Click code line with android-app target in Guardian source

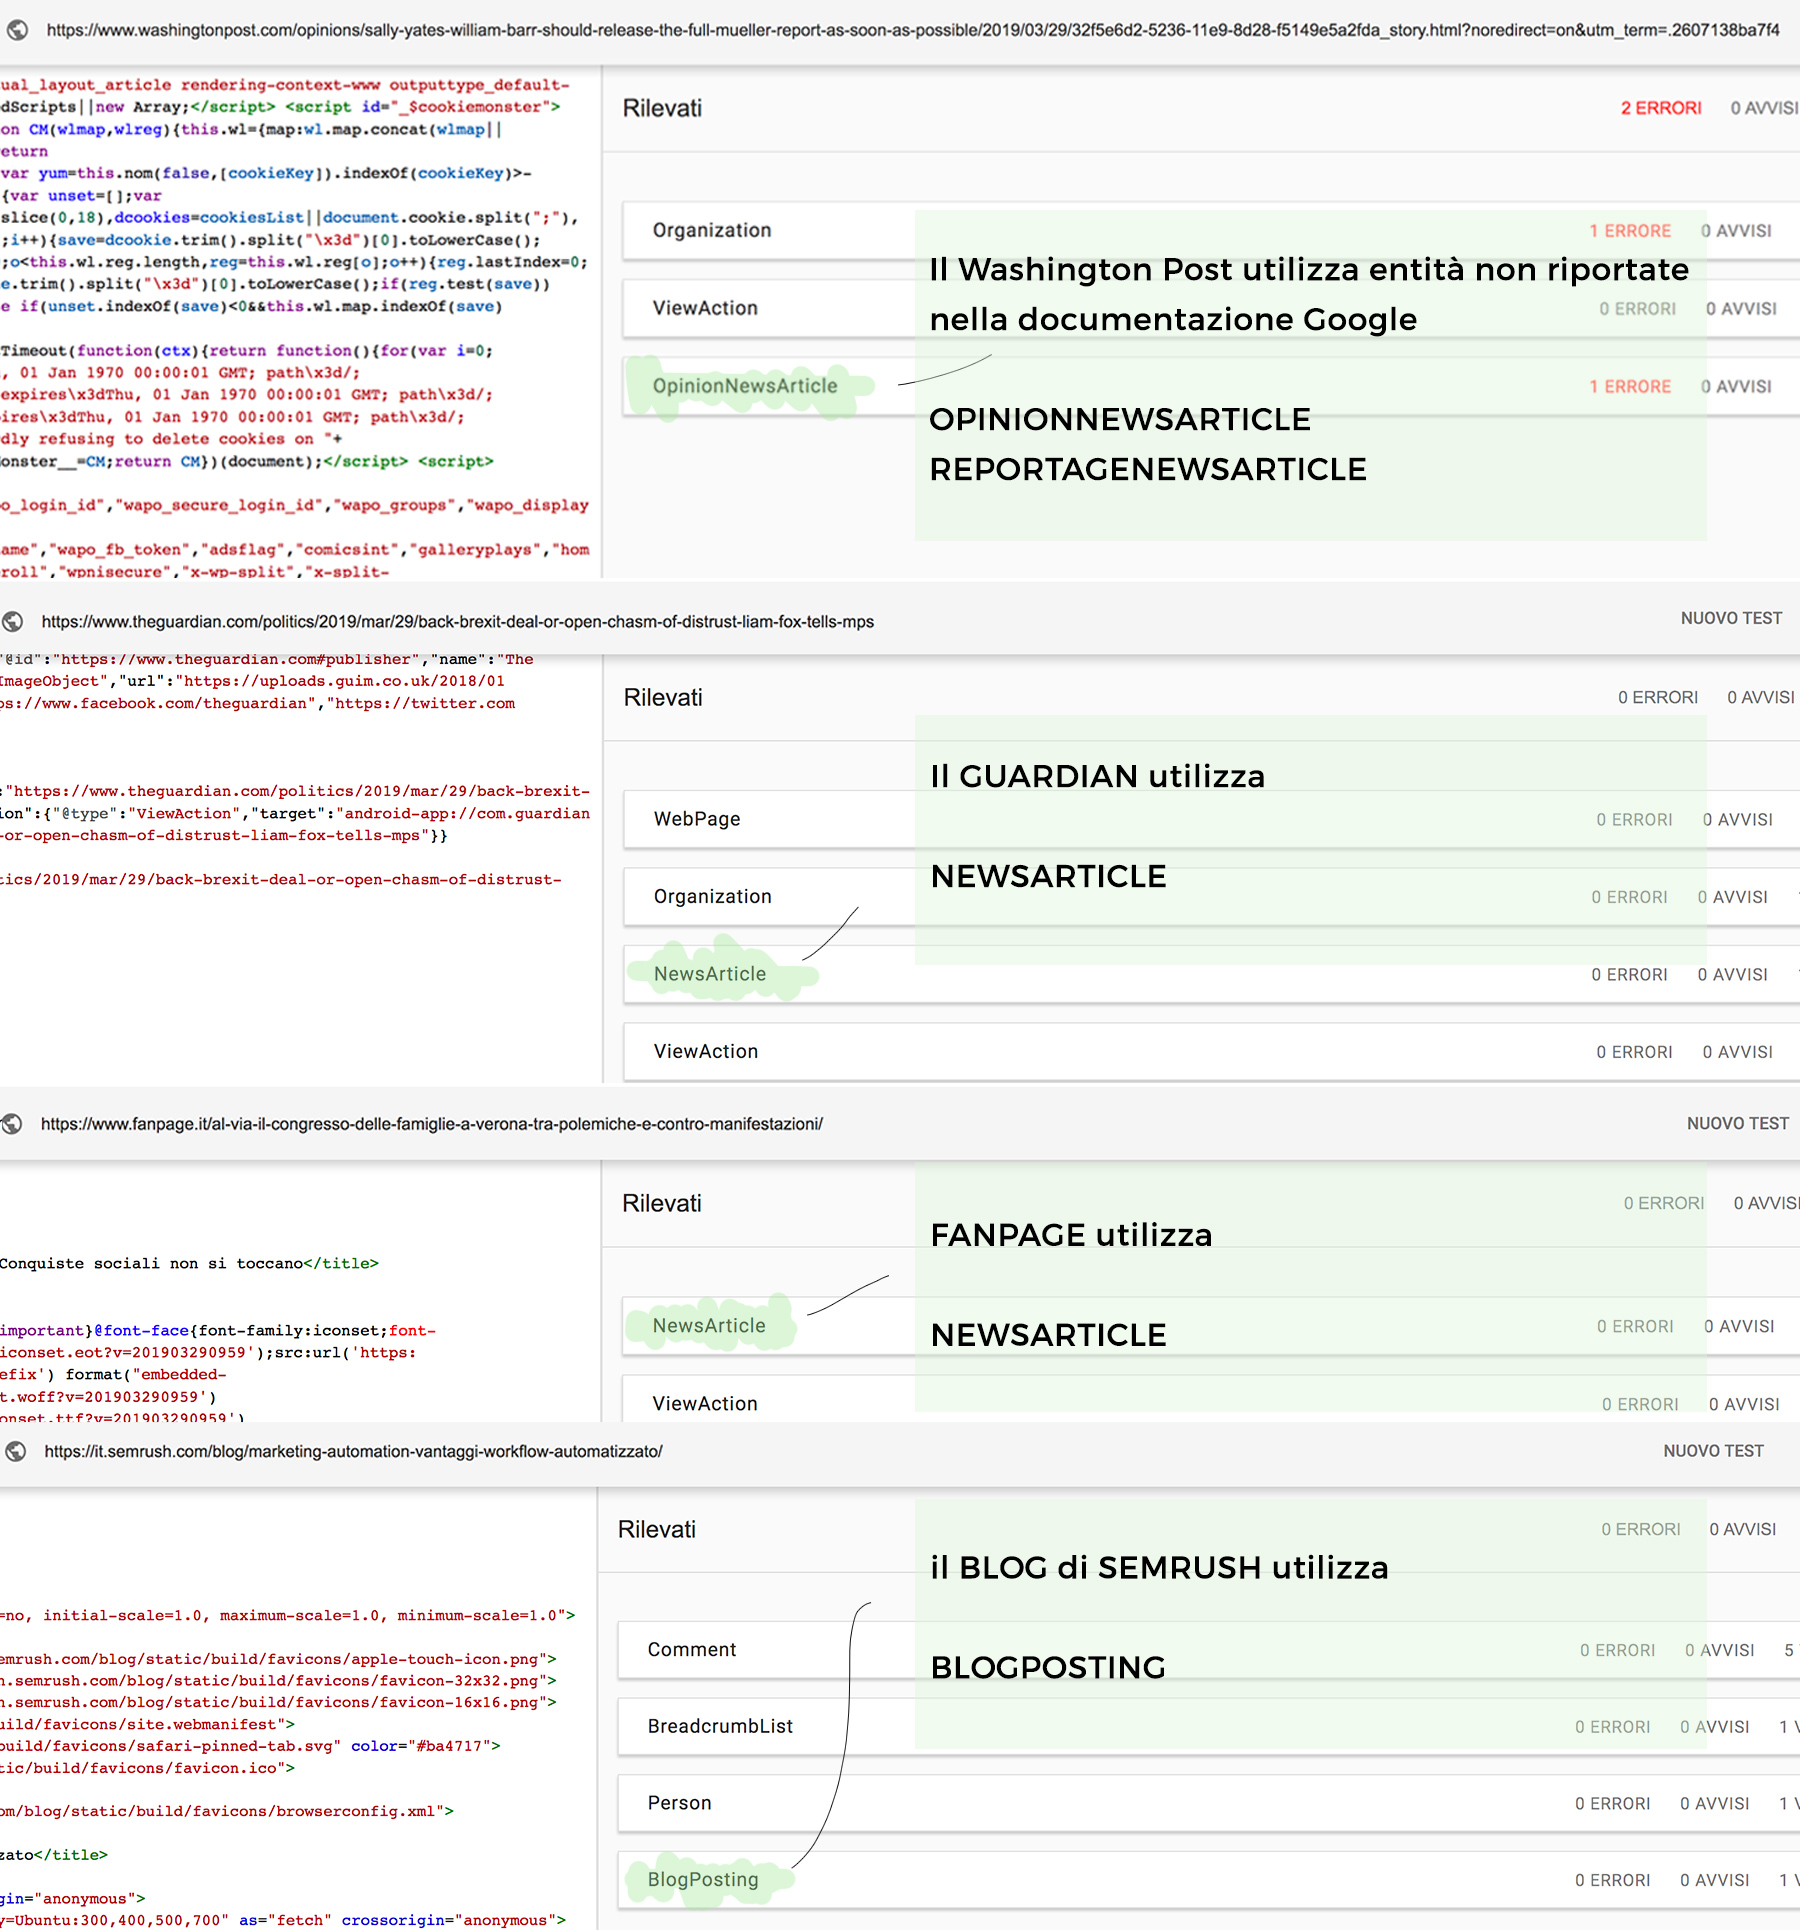click(x=295, y=814)
